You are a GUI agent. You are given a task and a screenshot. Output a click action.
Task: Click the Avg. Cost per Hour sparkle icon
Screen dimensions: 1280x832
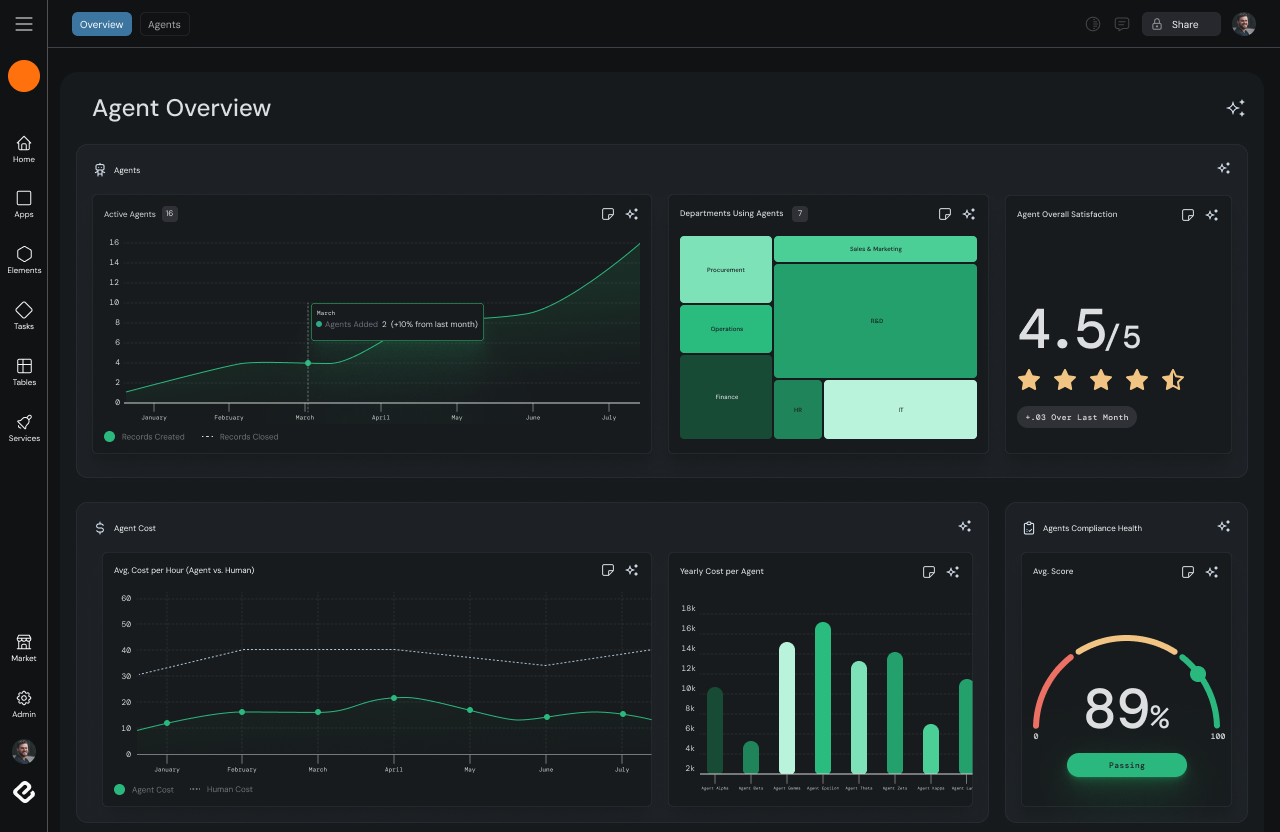point(632,570)
